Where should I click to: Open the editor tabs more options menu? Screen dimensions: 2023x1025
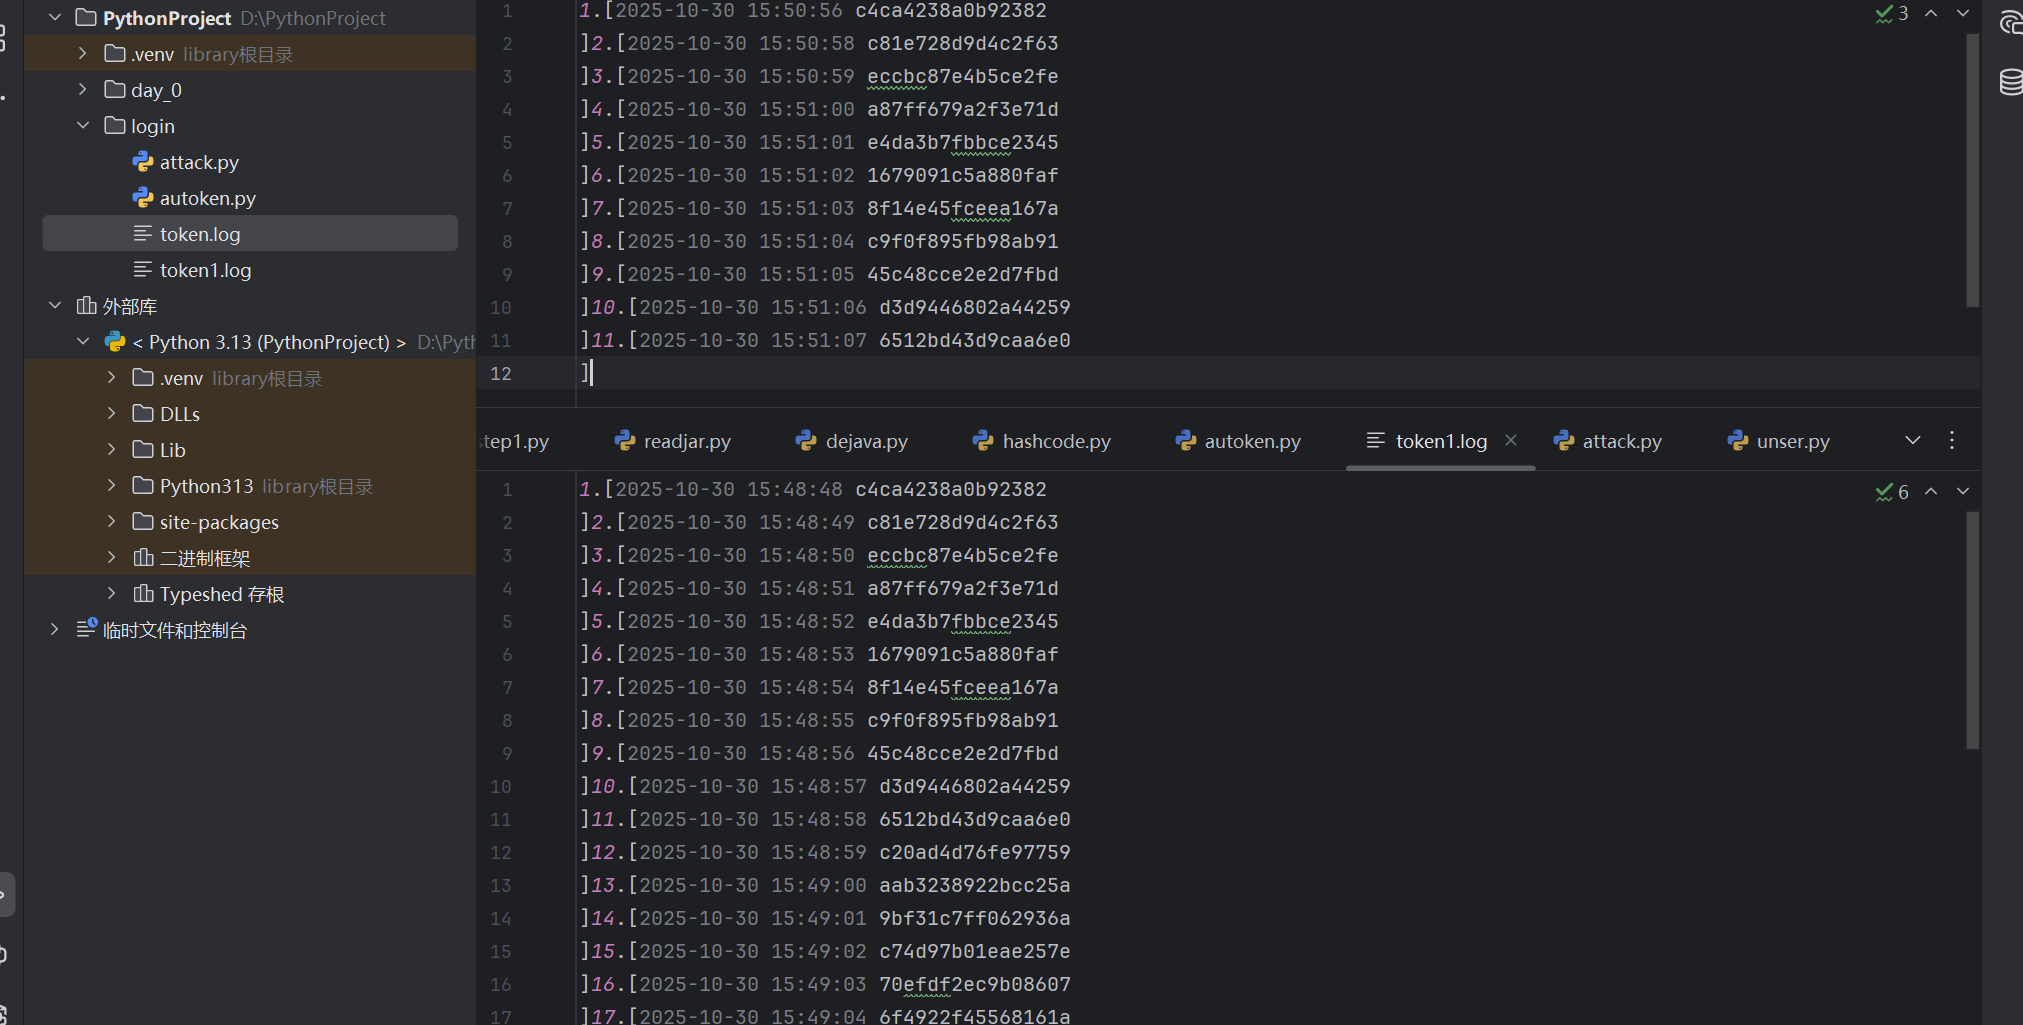1952,440
